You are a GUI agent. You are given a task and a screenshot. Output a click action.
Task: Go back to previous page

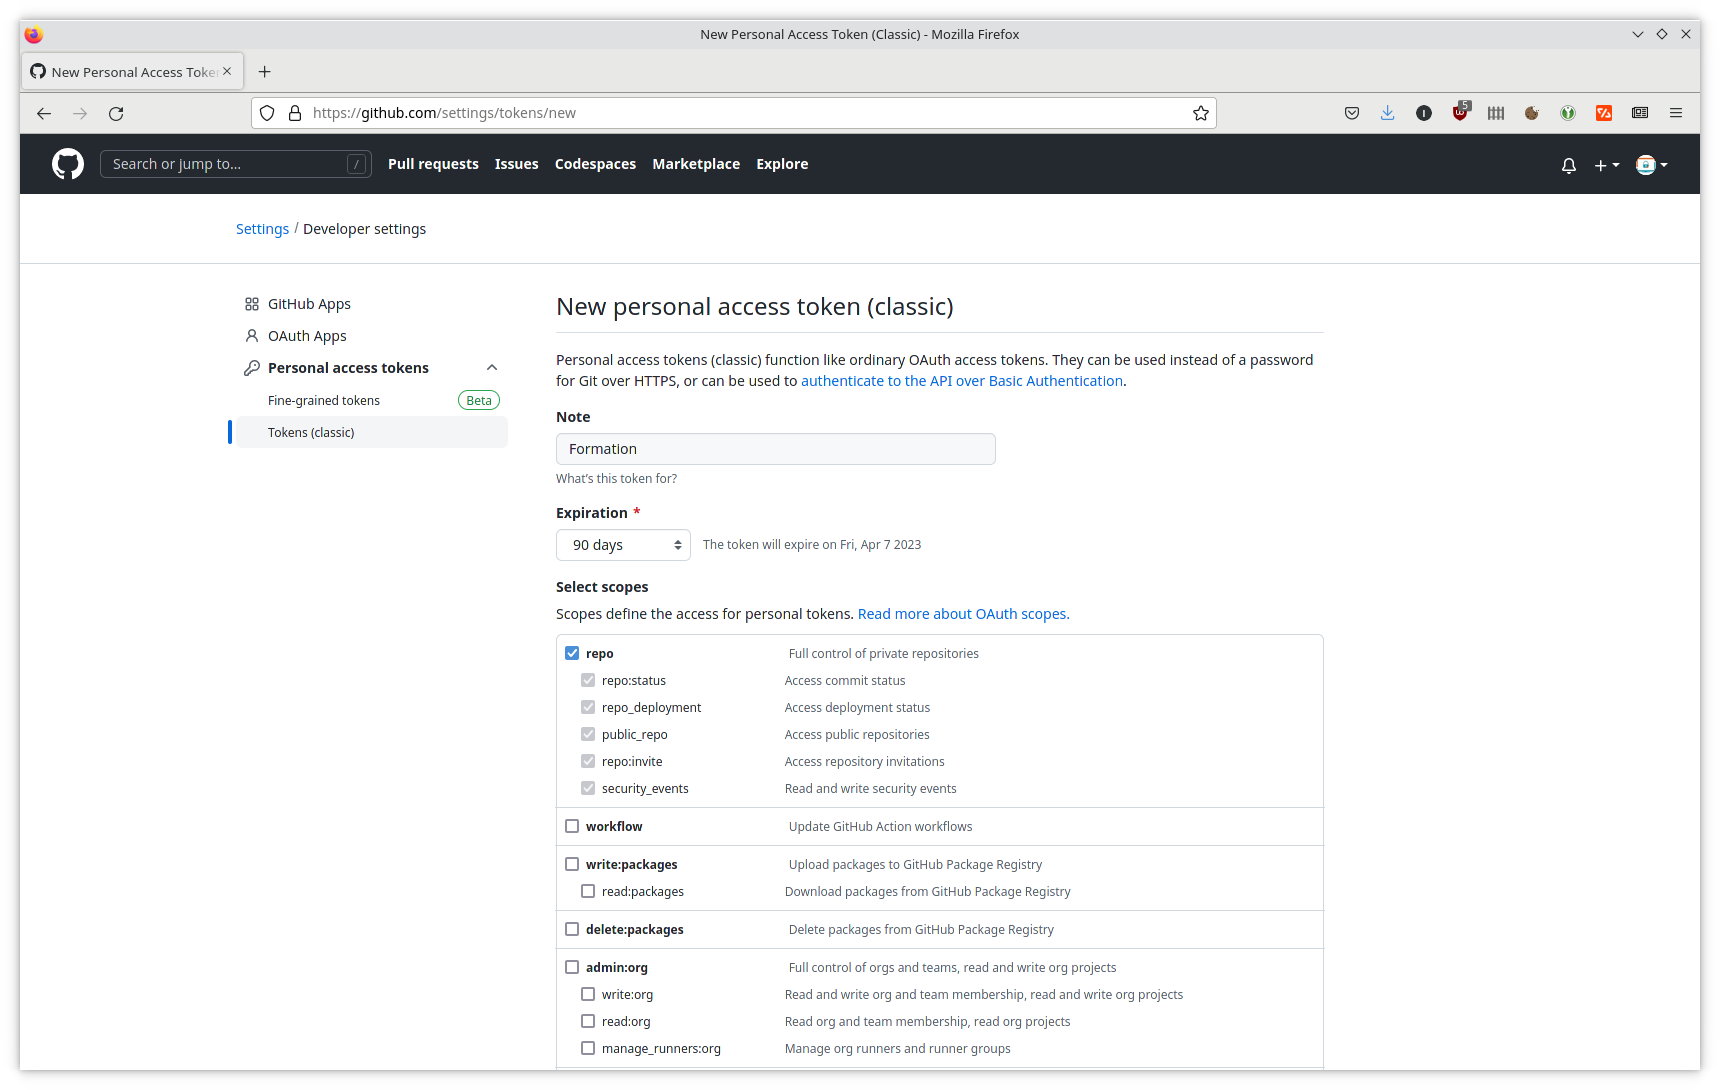coord(44,113)
